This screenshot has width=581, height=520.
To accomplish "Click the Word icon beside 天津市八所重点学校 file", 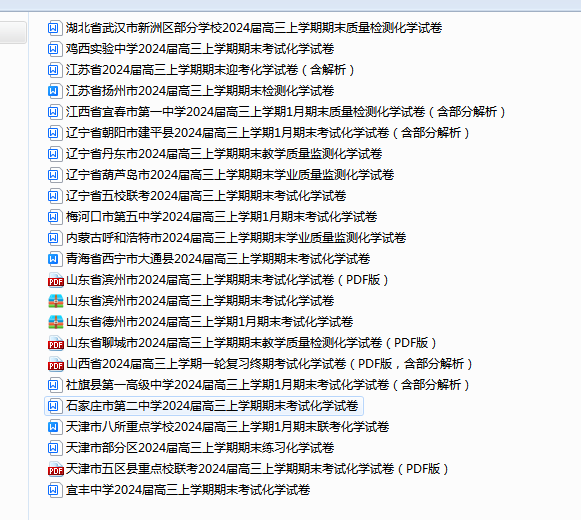I will pyautogui.click(x=54, y=427).
